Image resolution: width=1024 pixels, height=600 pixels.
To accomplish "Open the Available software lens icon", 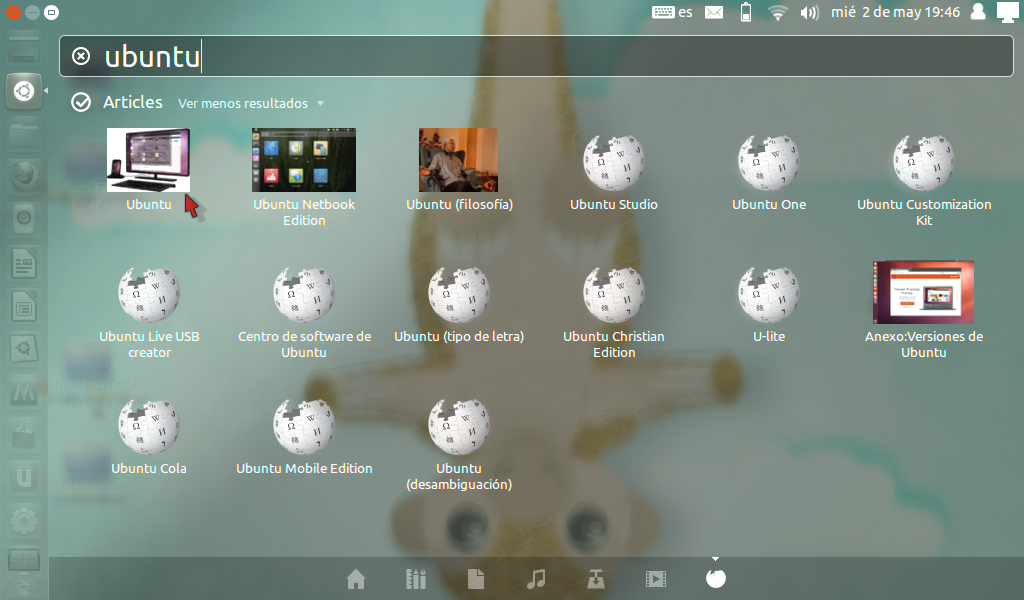I will [x=595, y=578].
